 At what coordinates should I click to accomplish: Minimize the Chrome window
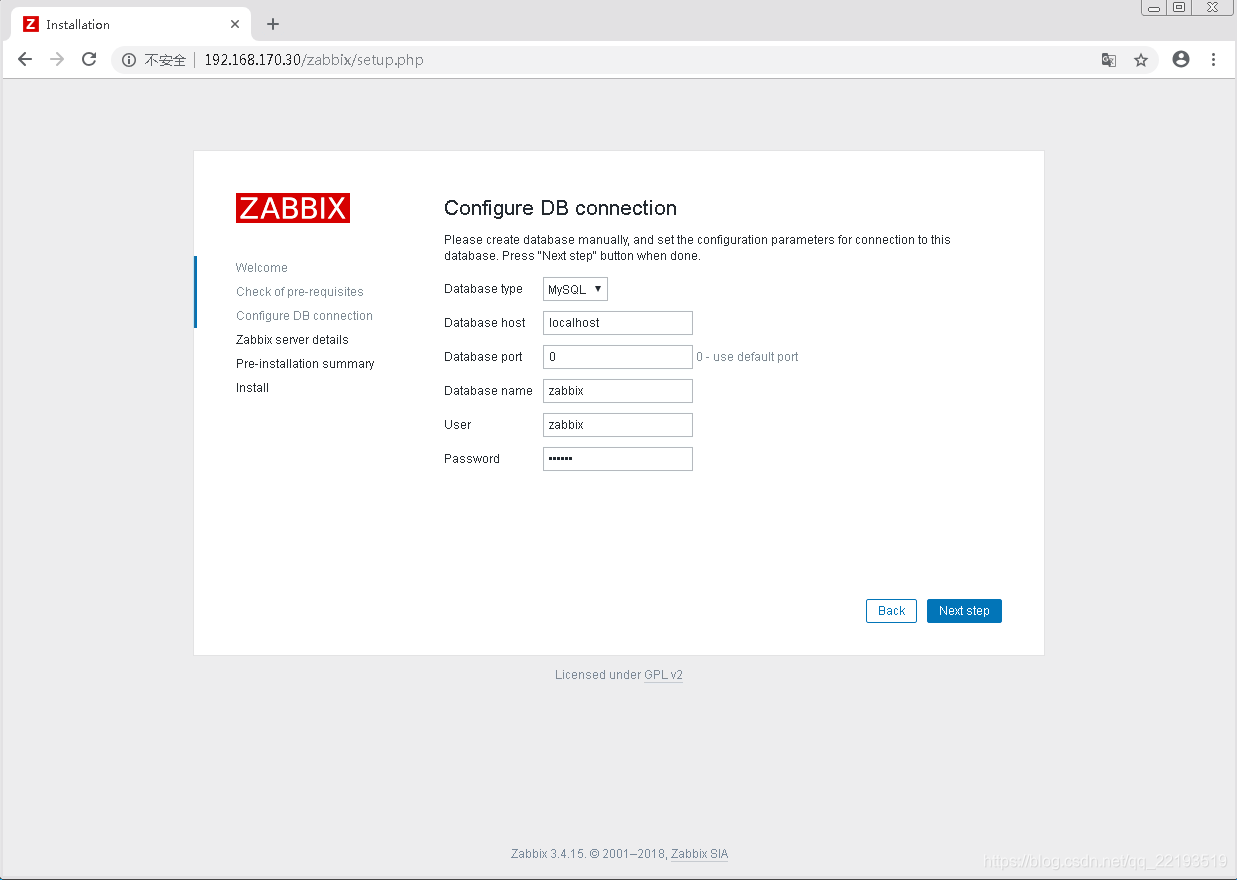tap(1154, 7)
